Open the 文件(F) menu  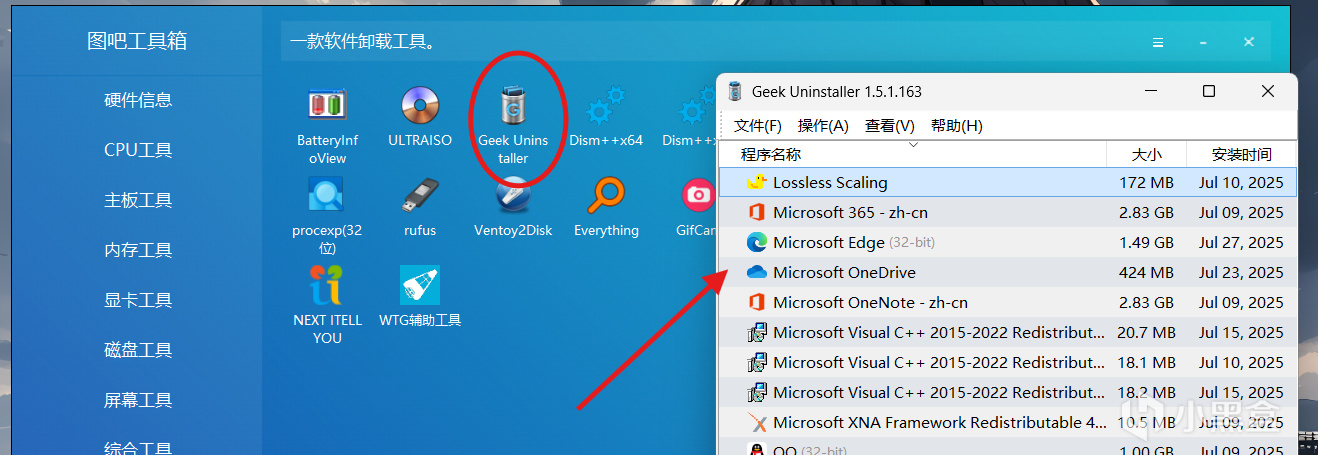(x=758, y=126)
